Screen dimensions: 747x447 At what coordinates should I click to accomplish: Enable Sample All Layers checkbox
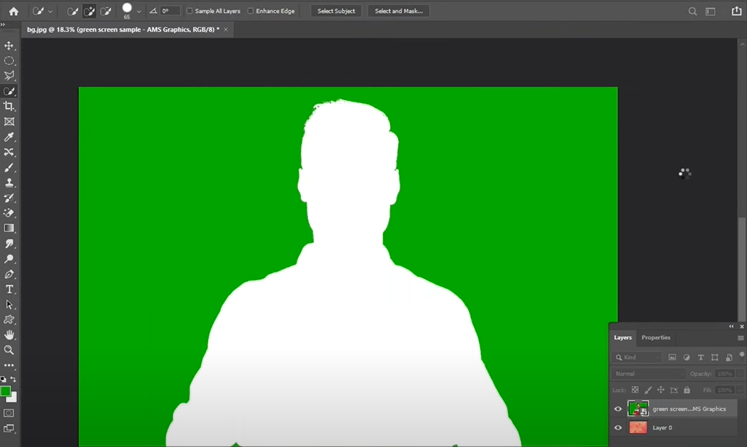coord(190,11)
